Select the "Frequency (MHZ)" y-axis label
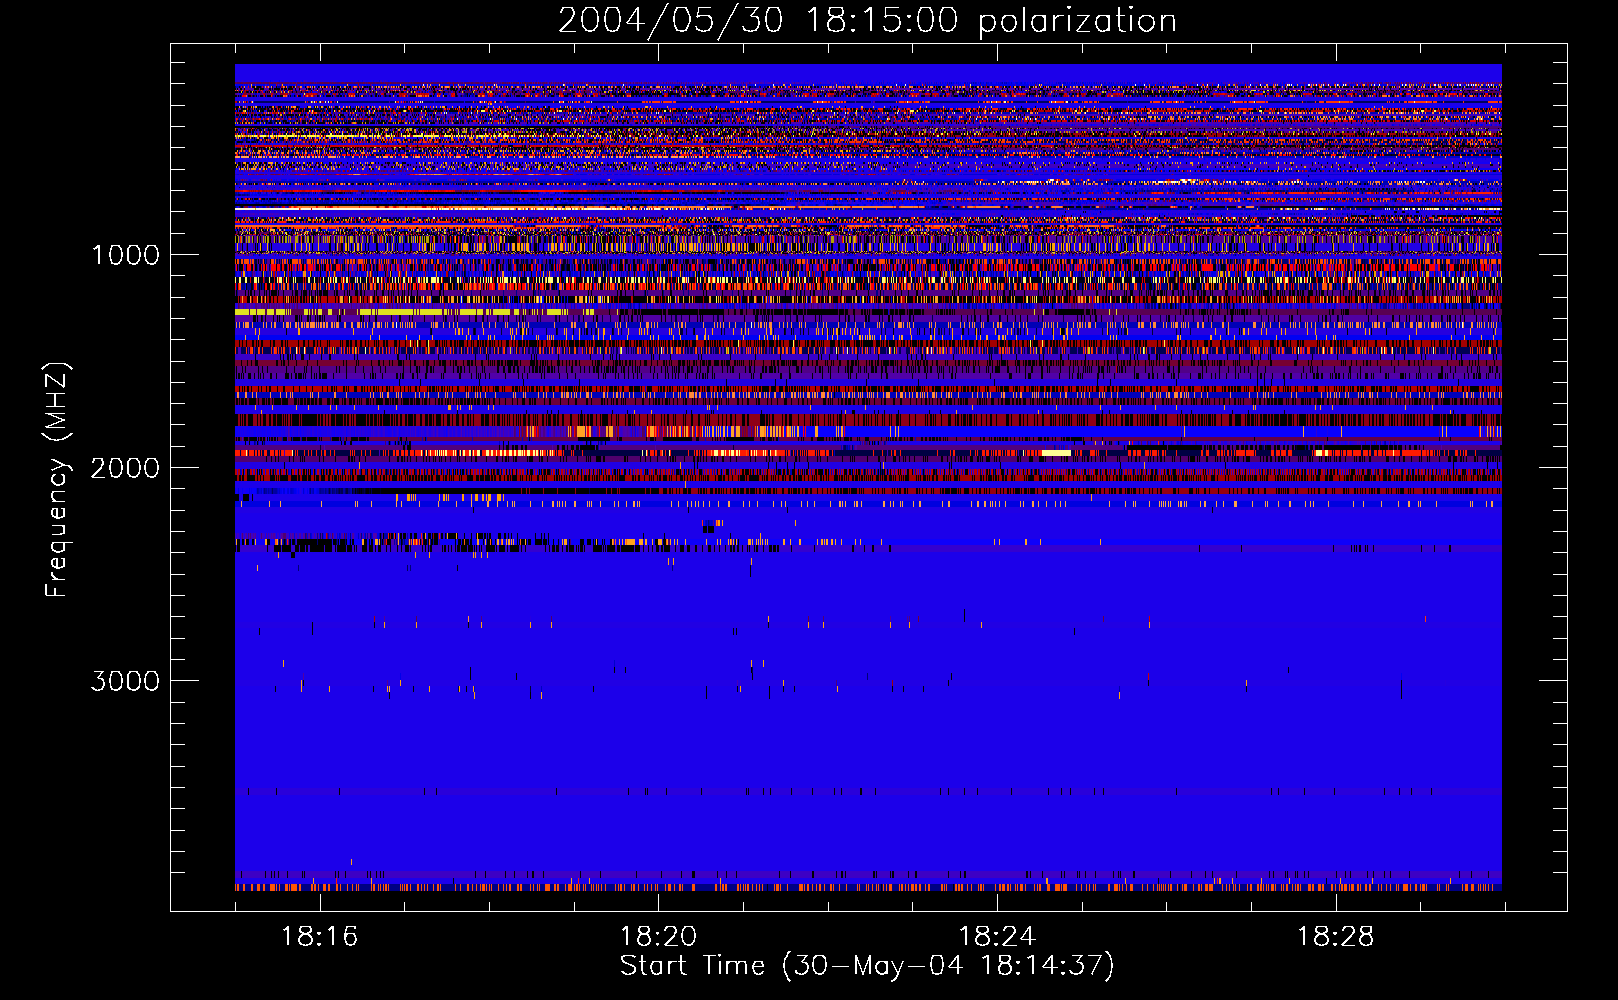Viewport: 1618px width, 1000px height. click(57, 480)
